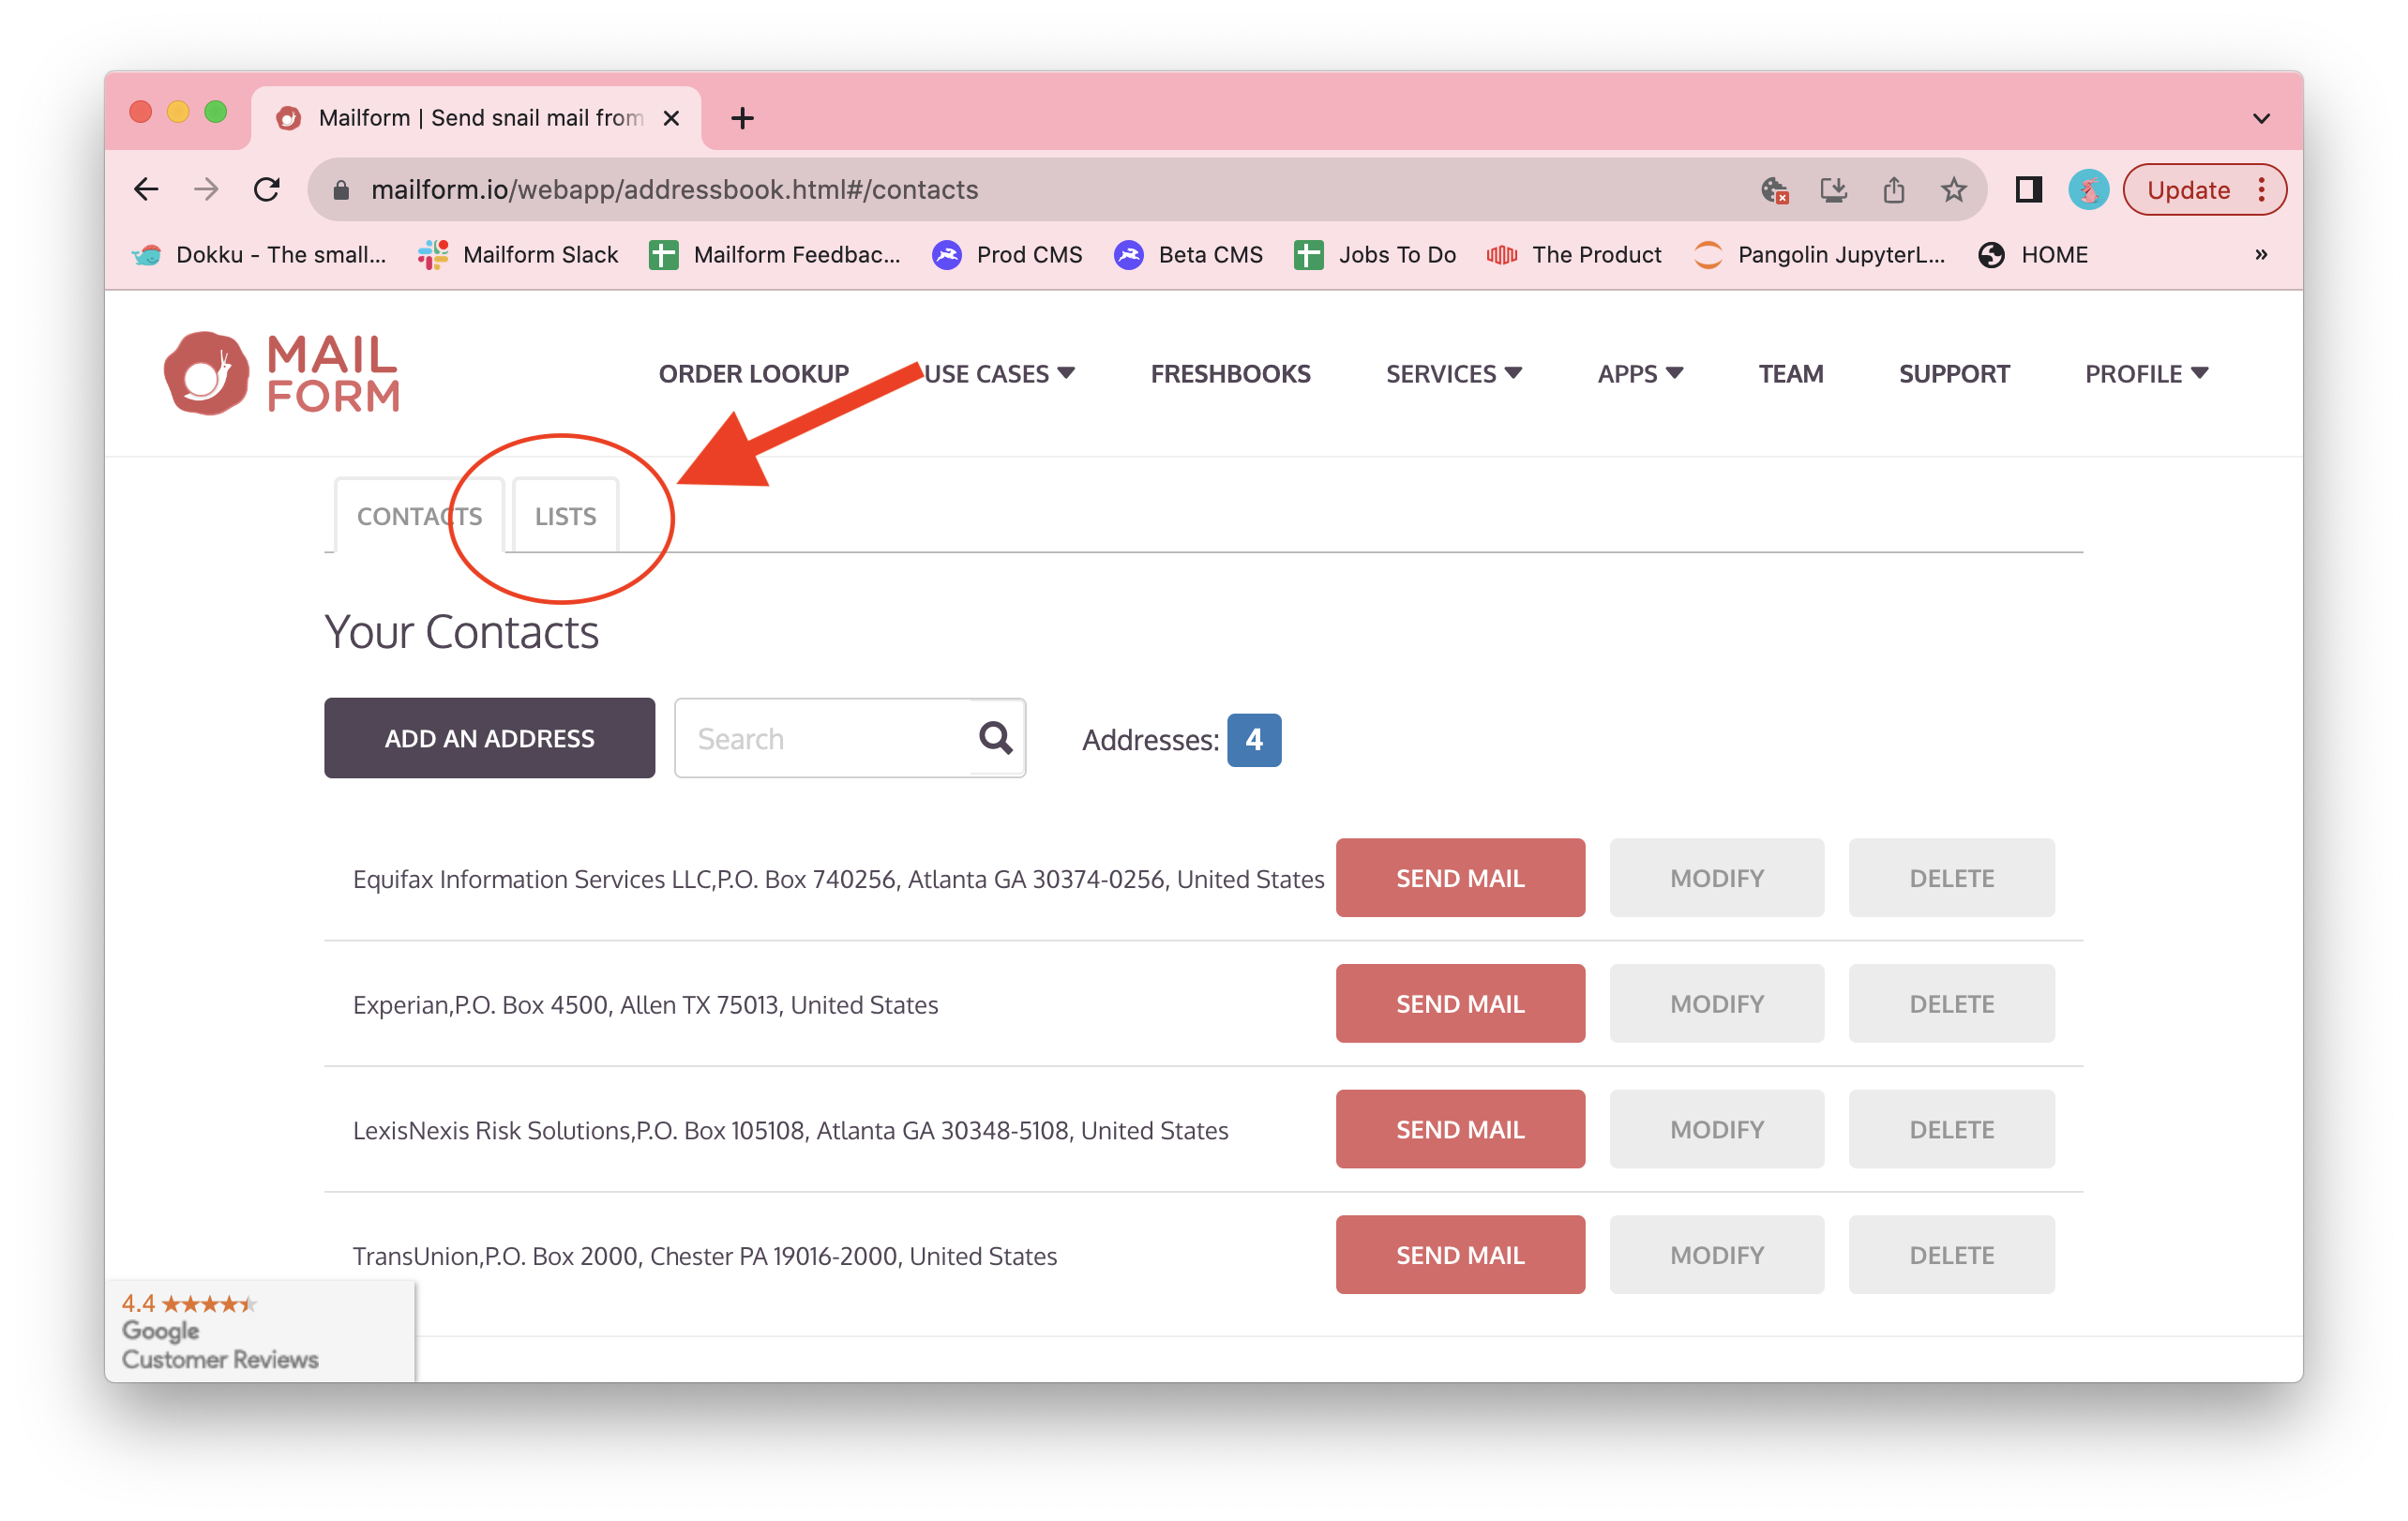Image resolution: width=2408 pixels, height=1521 pixels.
Task: Click the Jobs To Do bookmark icon
Action: [1310, 255]
